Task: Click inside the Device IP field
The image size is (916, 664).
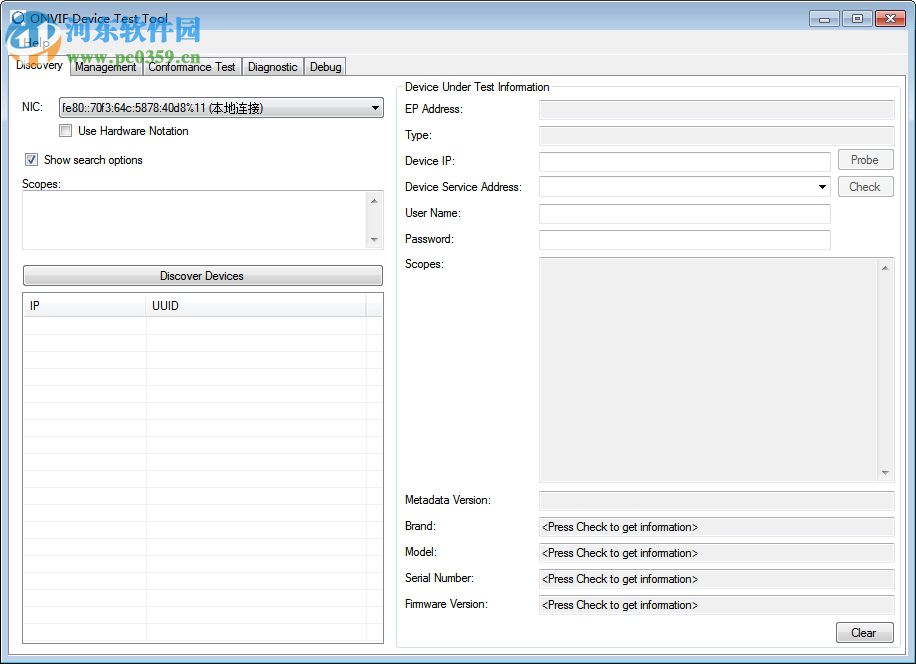Action: click(x=685, y=161)
